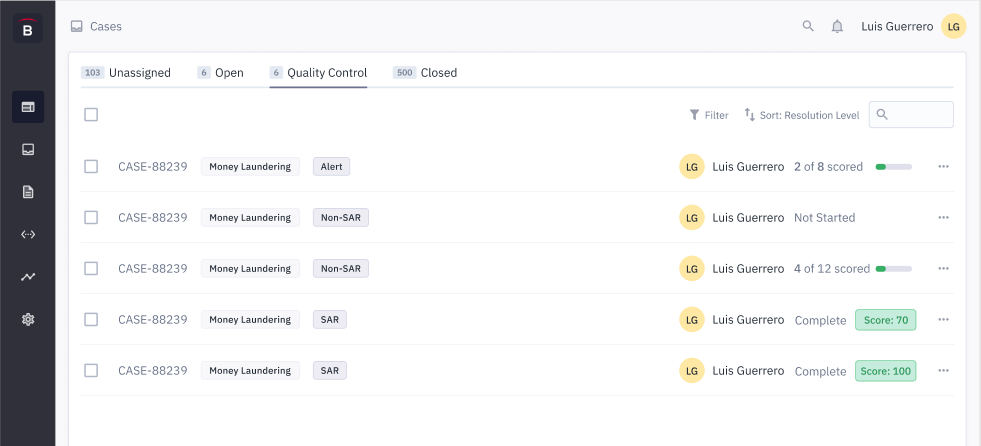Open more options for Score: 70 case
Image resolution: width=981 pixels, height=446 pixels.
click(943, 320)
